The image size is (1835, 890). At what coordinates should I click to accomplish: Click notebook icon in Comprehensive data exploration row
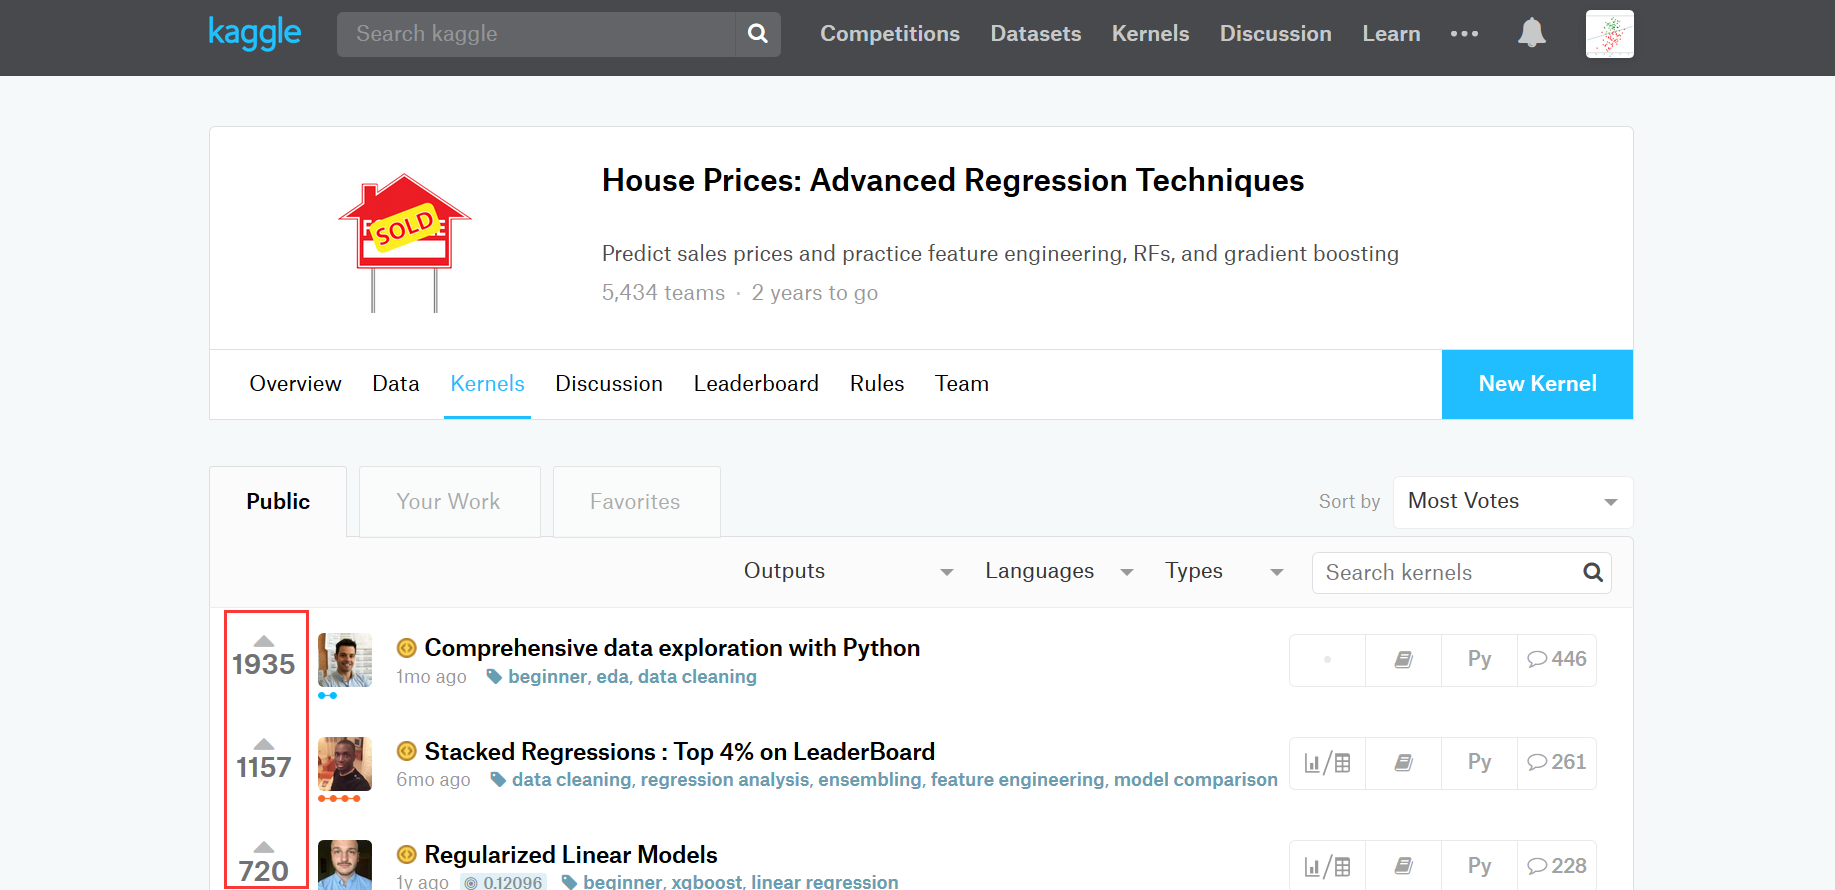point(1403,660)
